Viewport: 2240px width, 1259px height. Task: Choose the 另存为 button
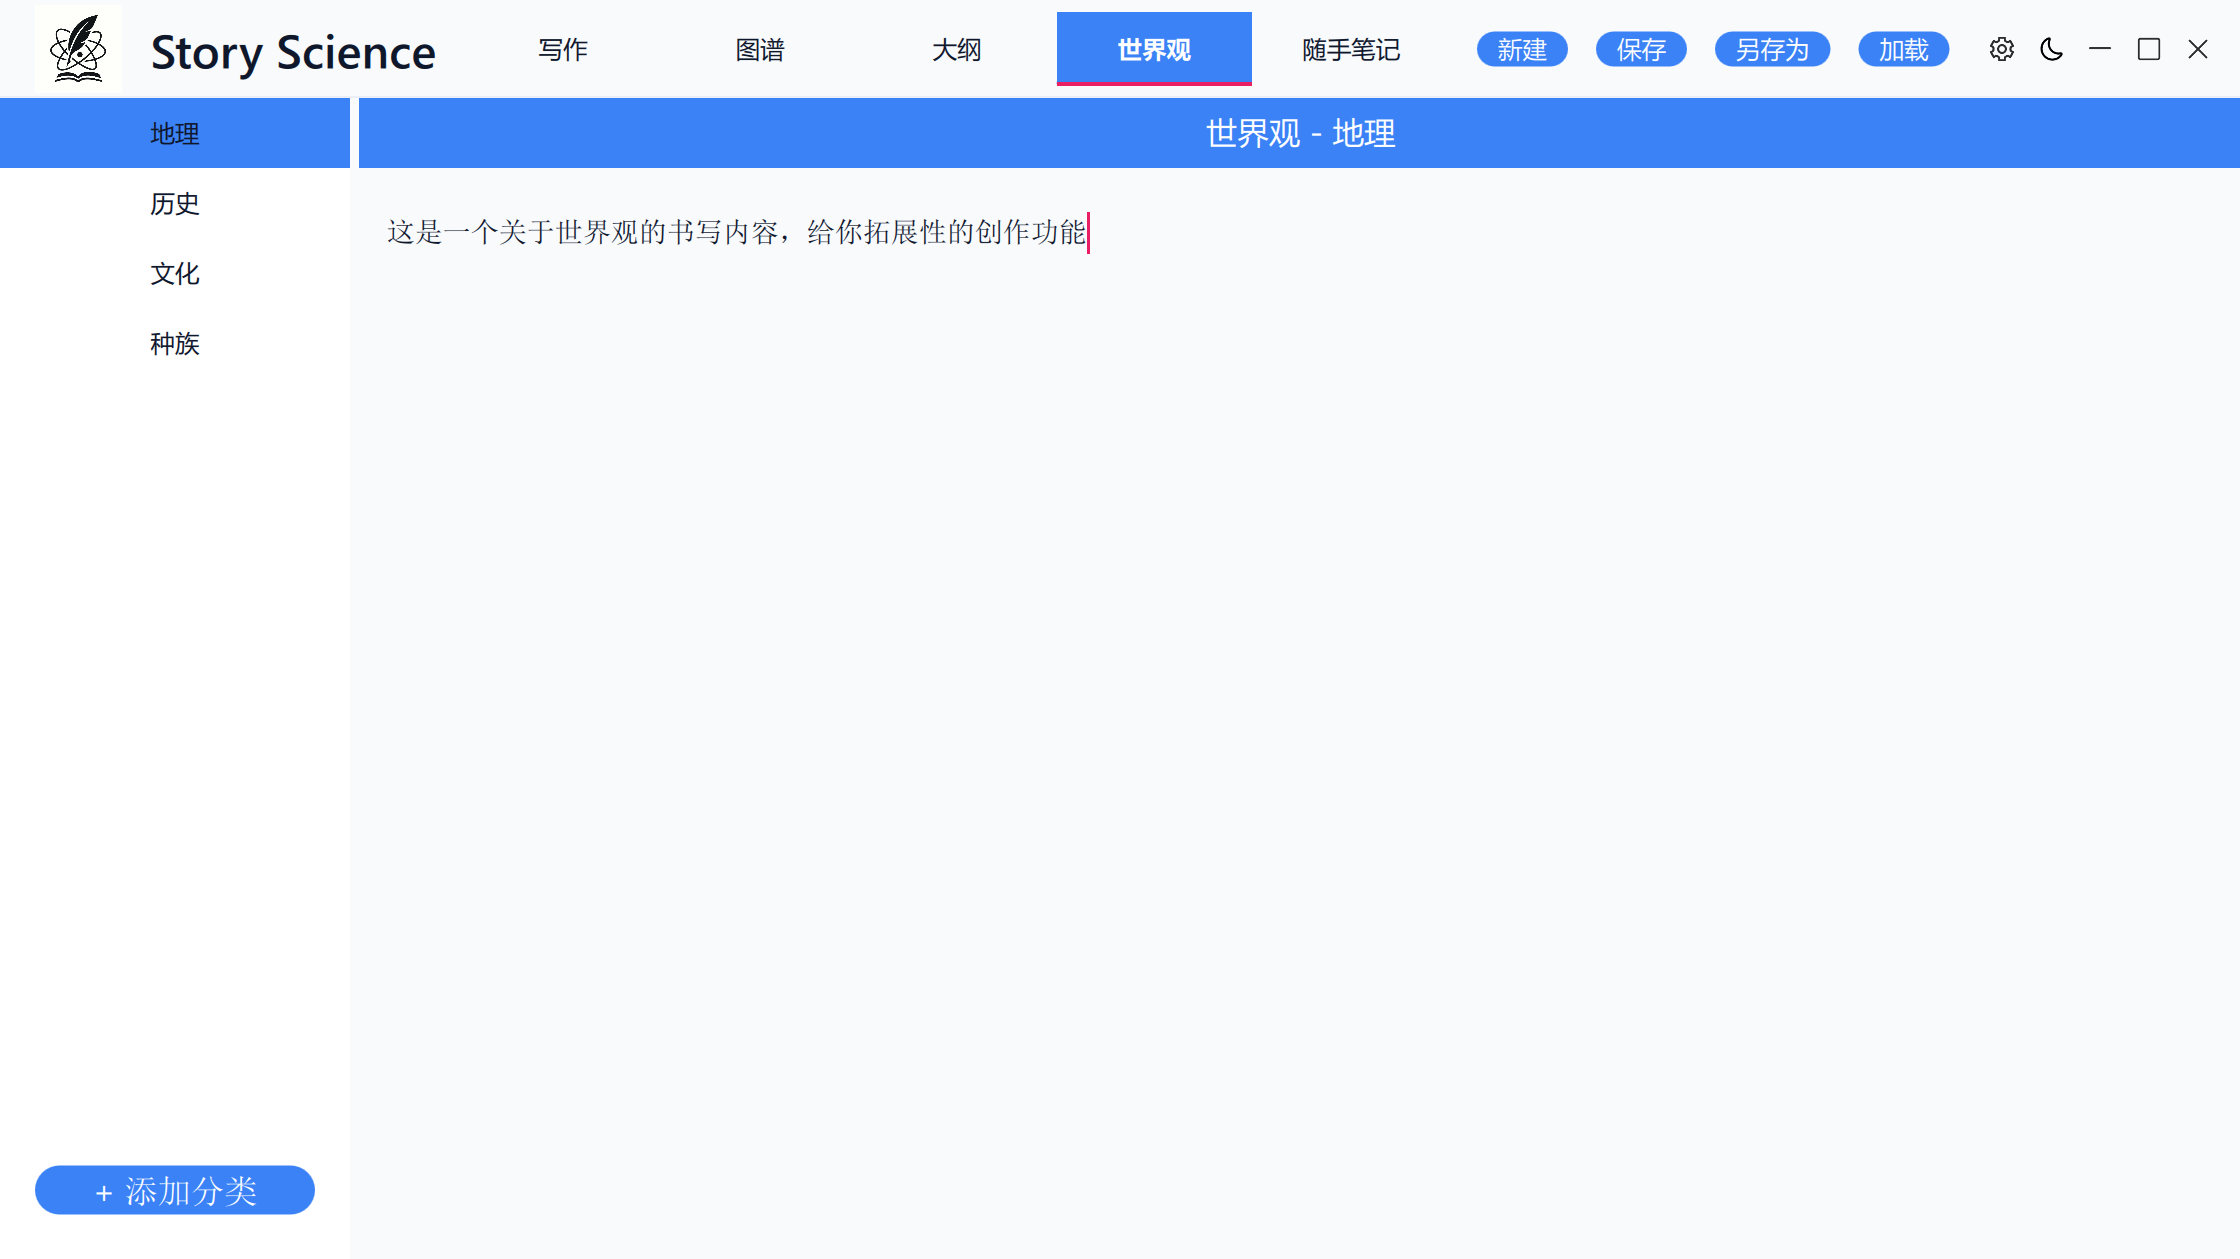[x=1772, y=49]
